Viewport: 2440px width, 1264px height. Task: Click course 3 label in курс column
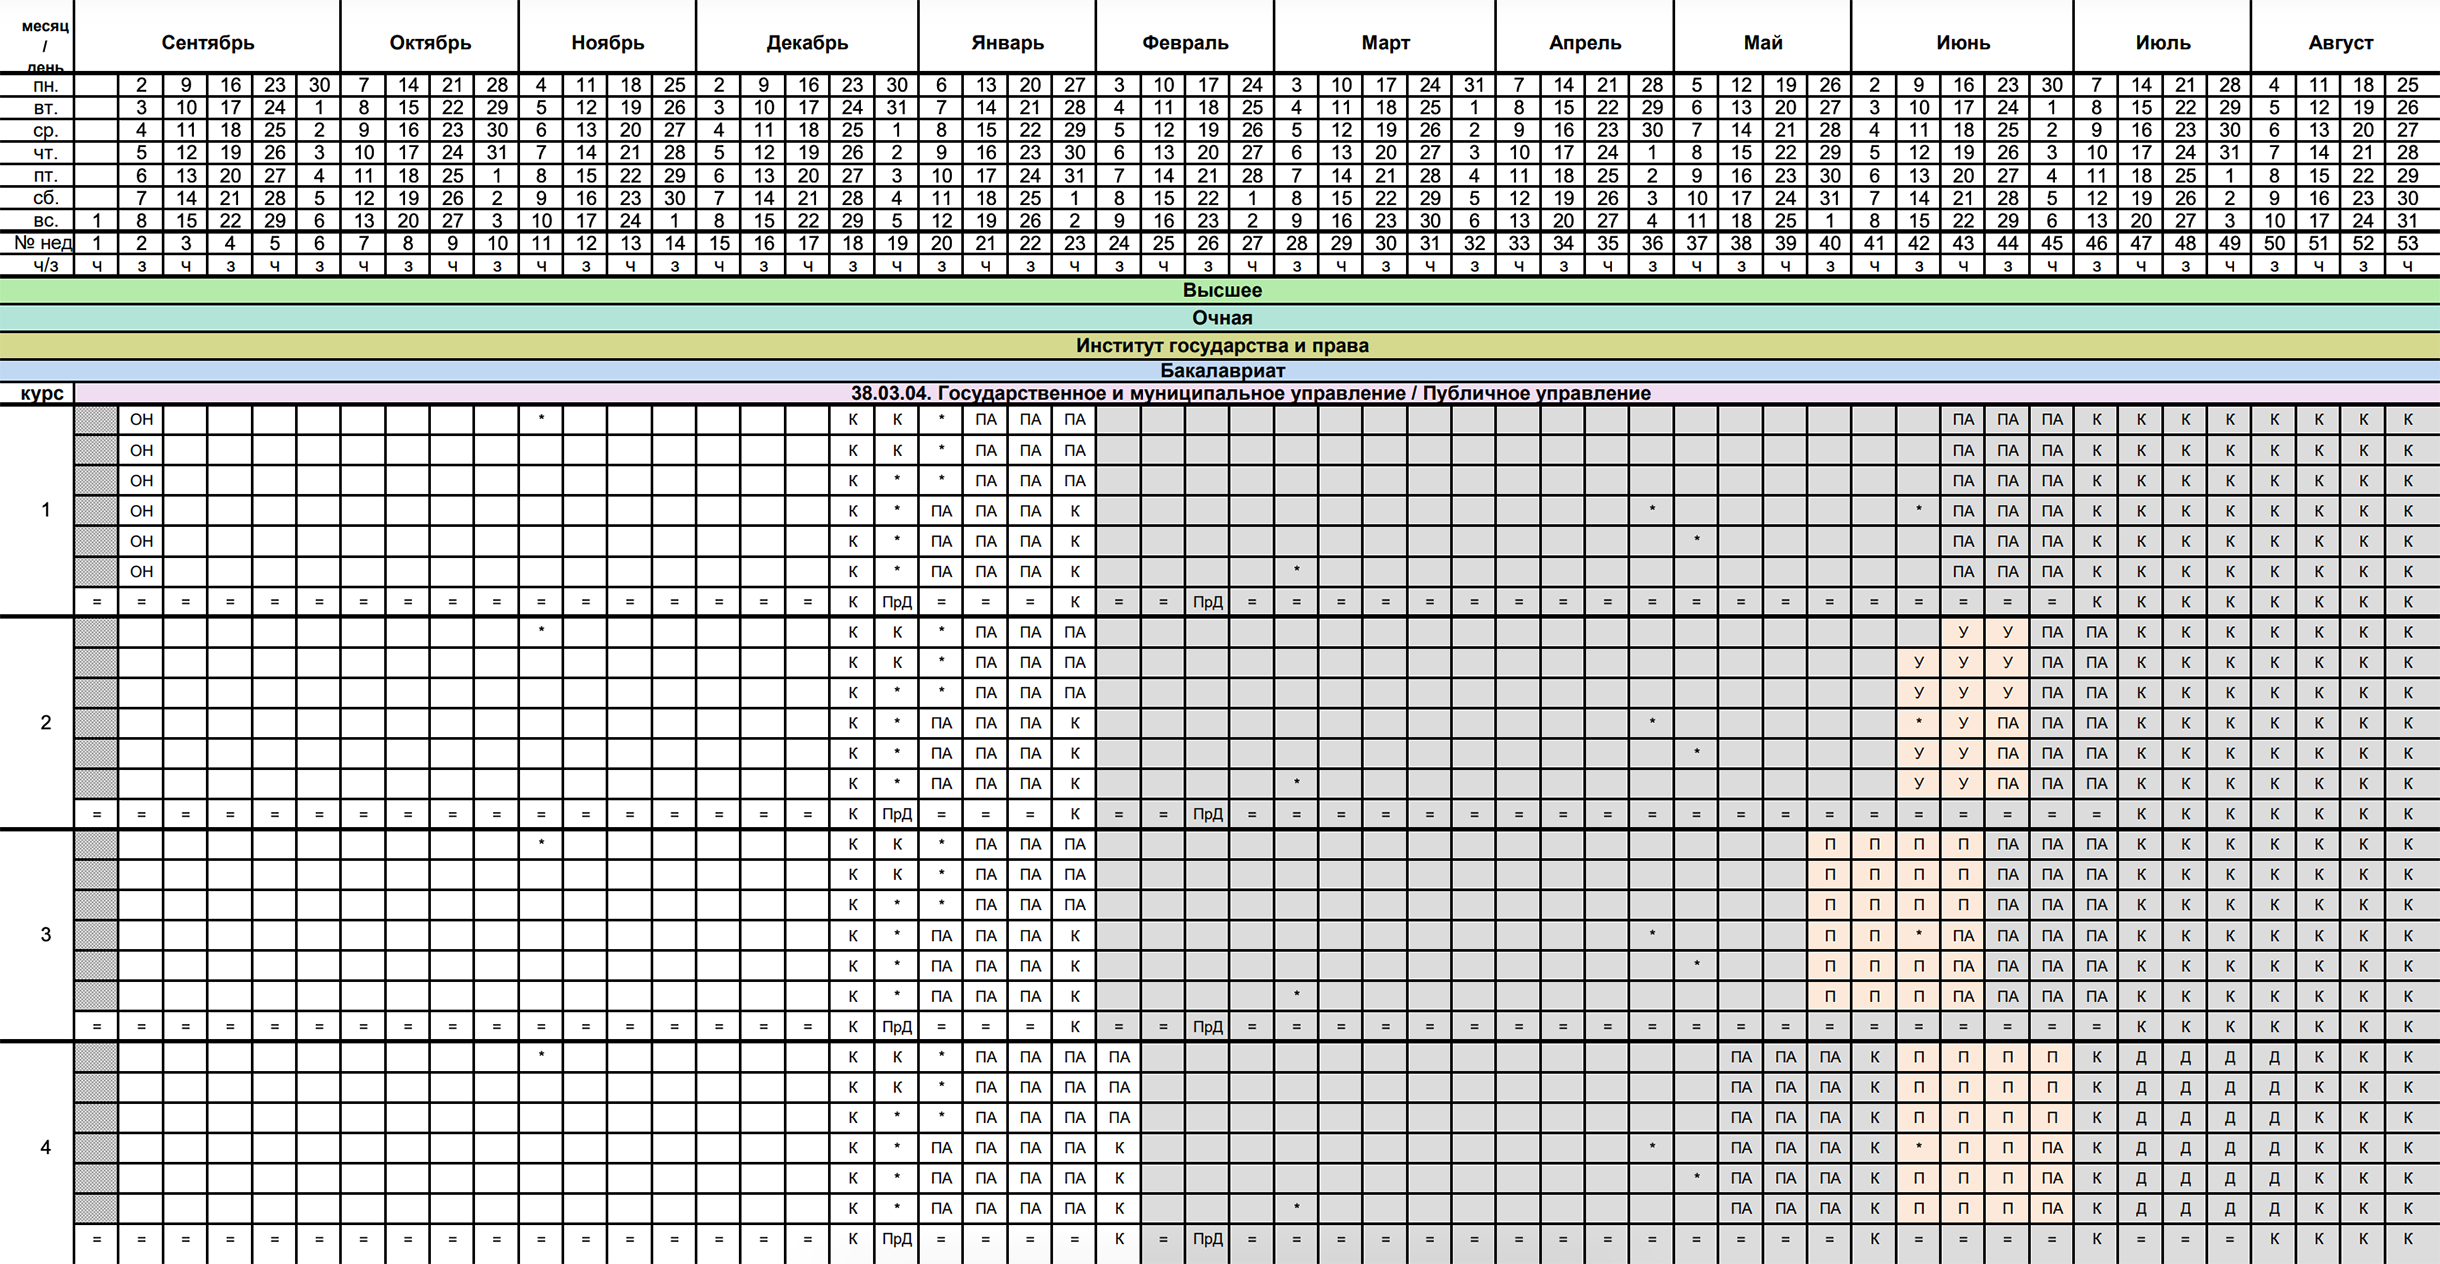tap(37, 935)
